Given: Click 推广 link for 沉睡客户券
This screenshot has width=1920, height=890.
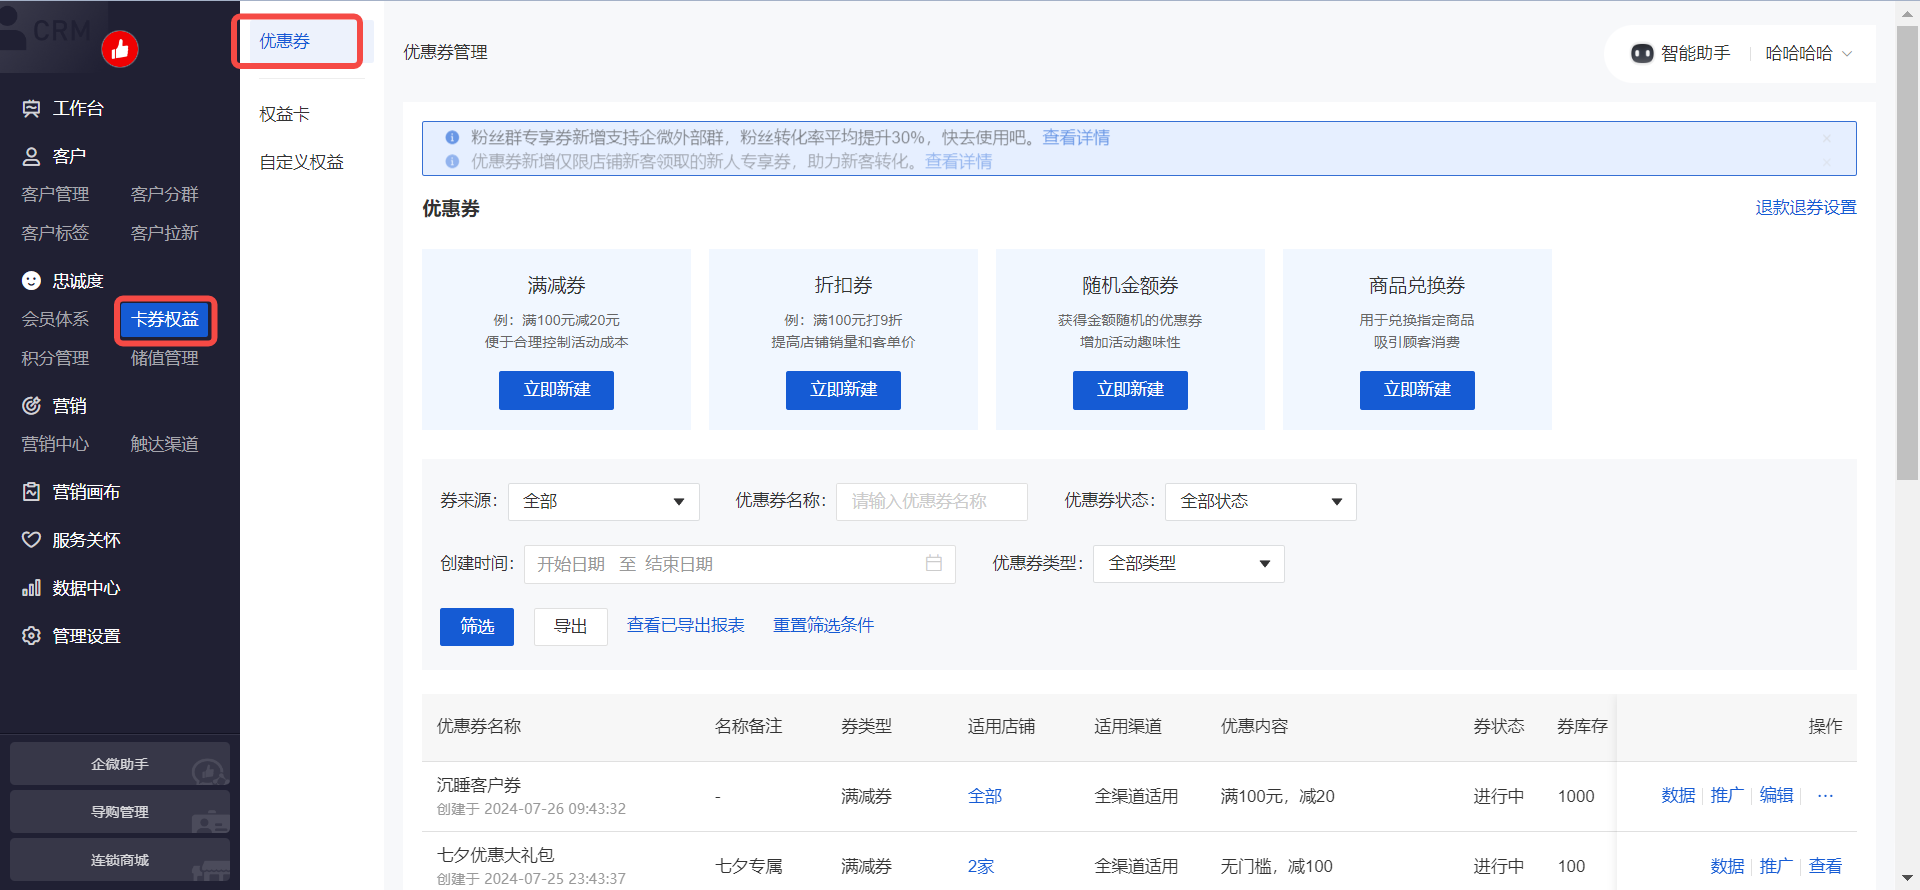Looking at the screenshot, I should point(1727,796).
